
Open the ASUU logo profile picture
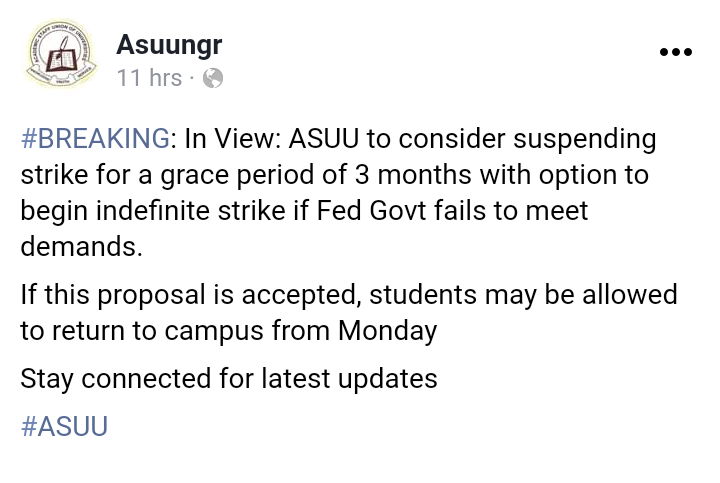(x=61, y=54)
